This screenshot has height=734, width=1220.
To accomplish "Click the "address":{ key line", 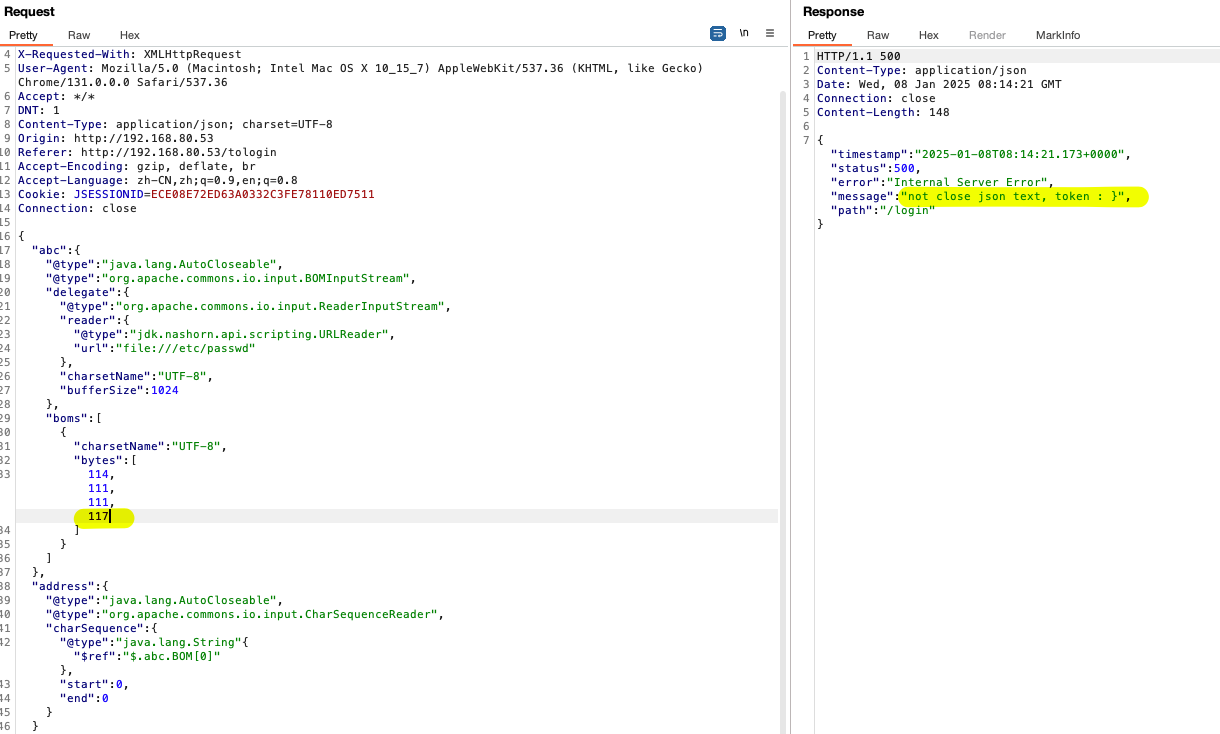I will (x=70, y=586).
